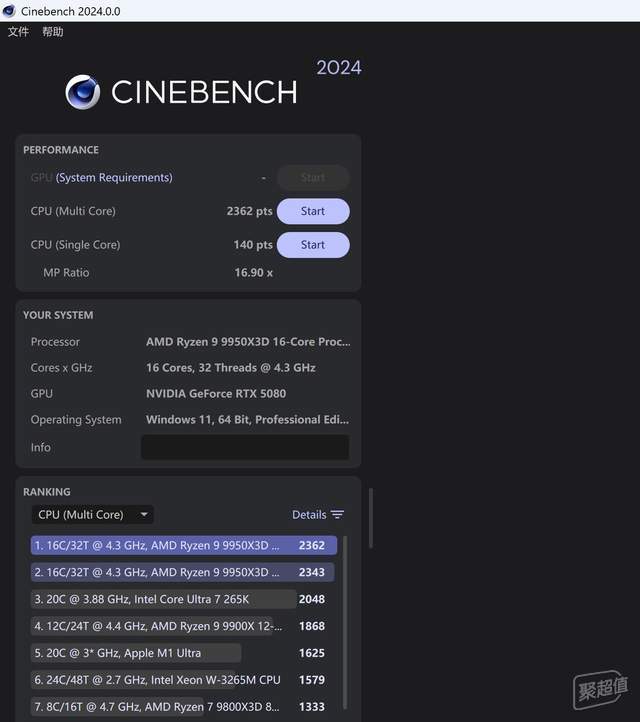This screenshot has height=722, width=640.
Task: Open the 文件 menu
Action: coord(18,32)
